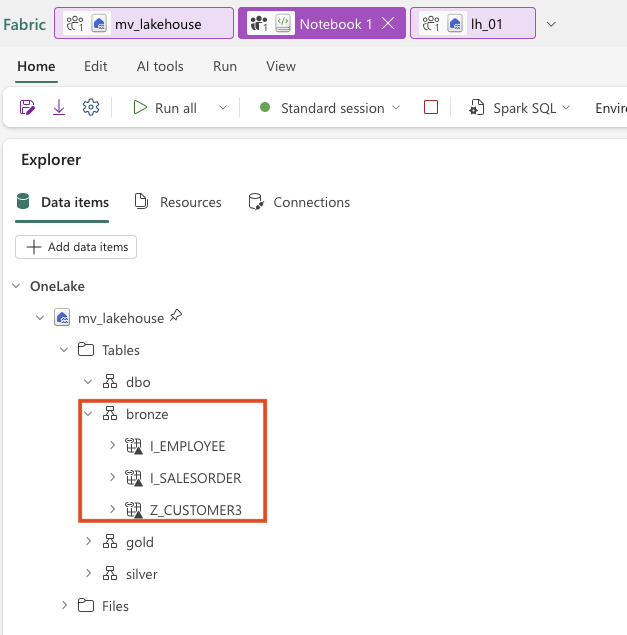The image size is (627, 635).
Task: Open the Run all dropdown arrow
Action: [x=222, y=108]
